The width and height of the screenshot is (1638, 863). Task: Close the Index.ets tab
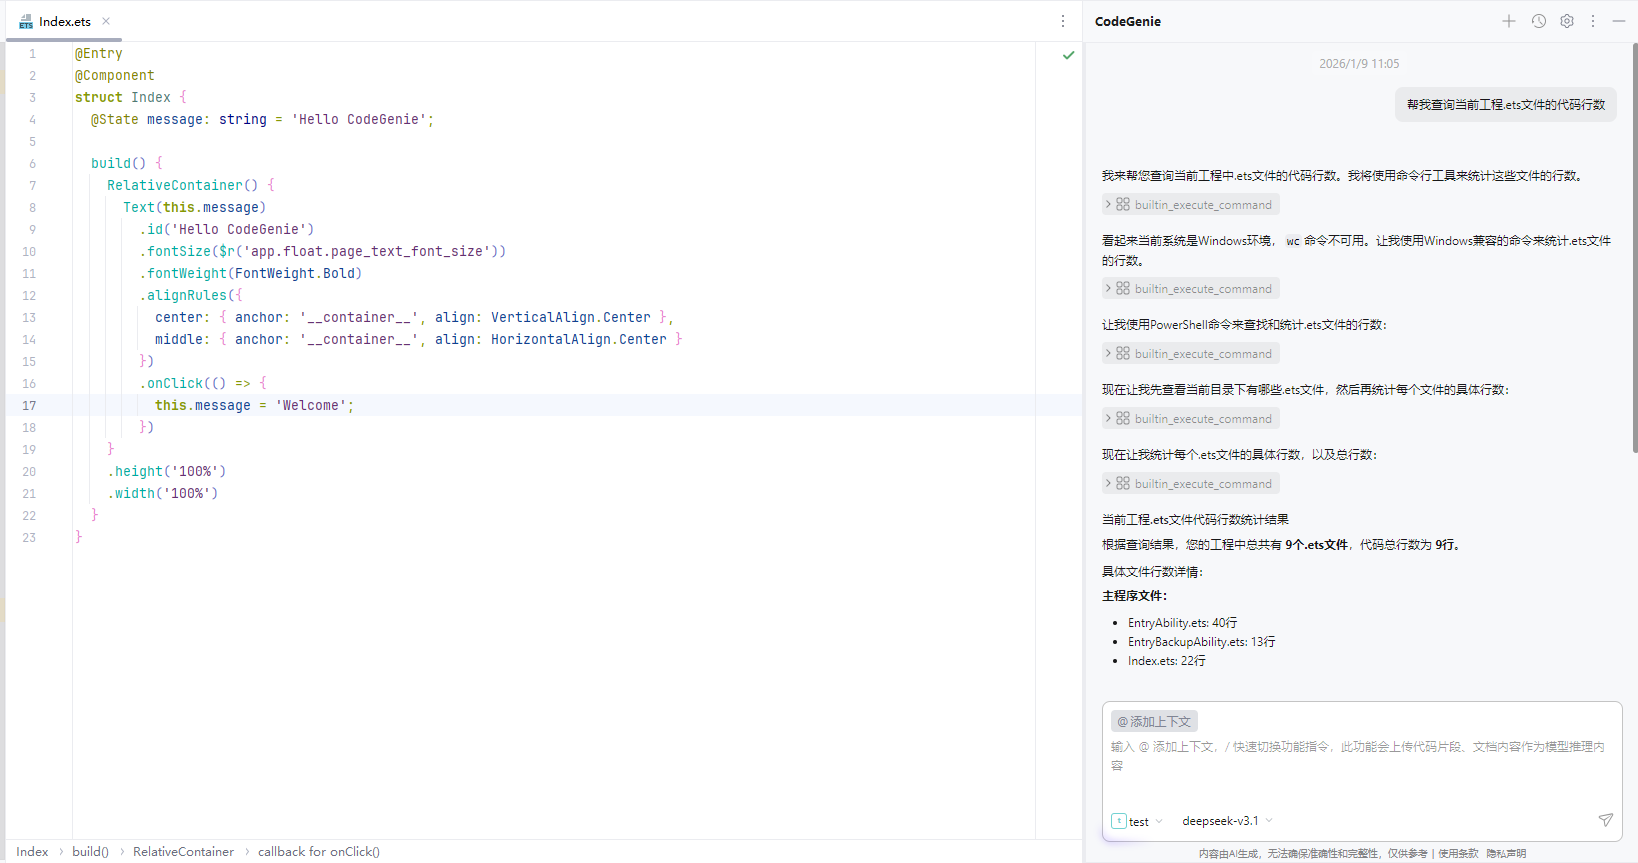106,21
